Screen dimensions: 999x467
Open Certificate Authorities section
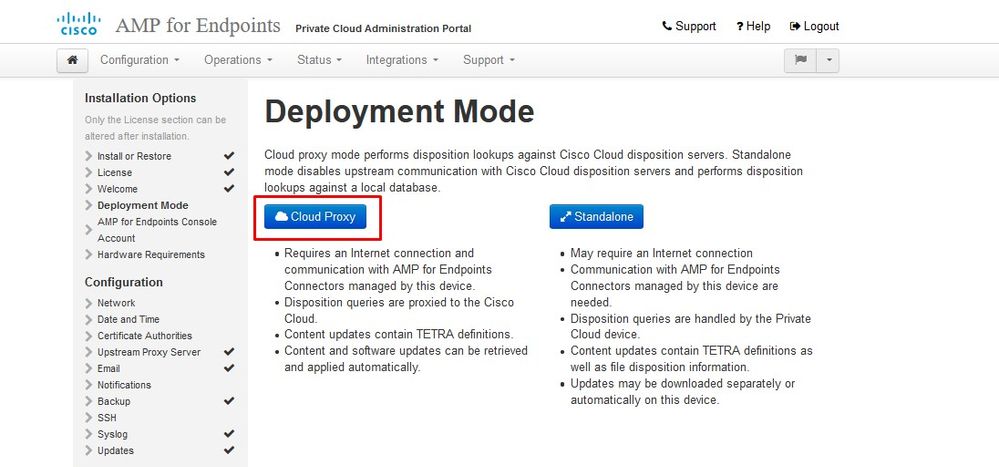coord(145,336)
